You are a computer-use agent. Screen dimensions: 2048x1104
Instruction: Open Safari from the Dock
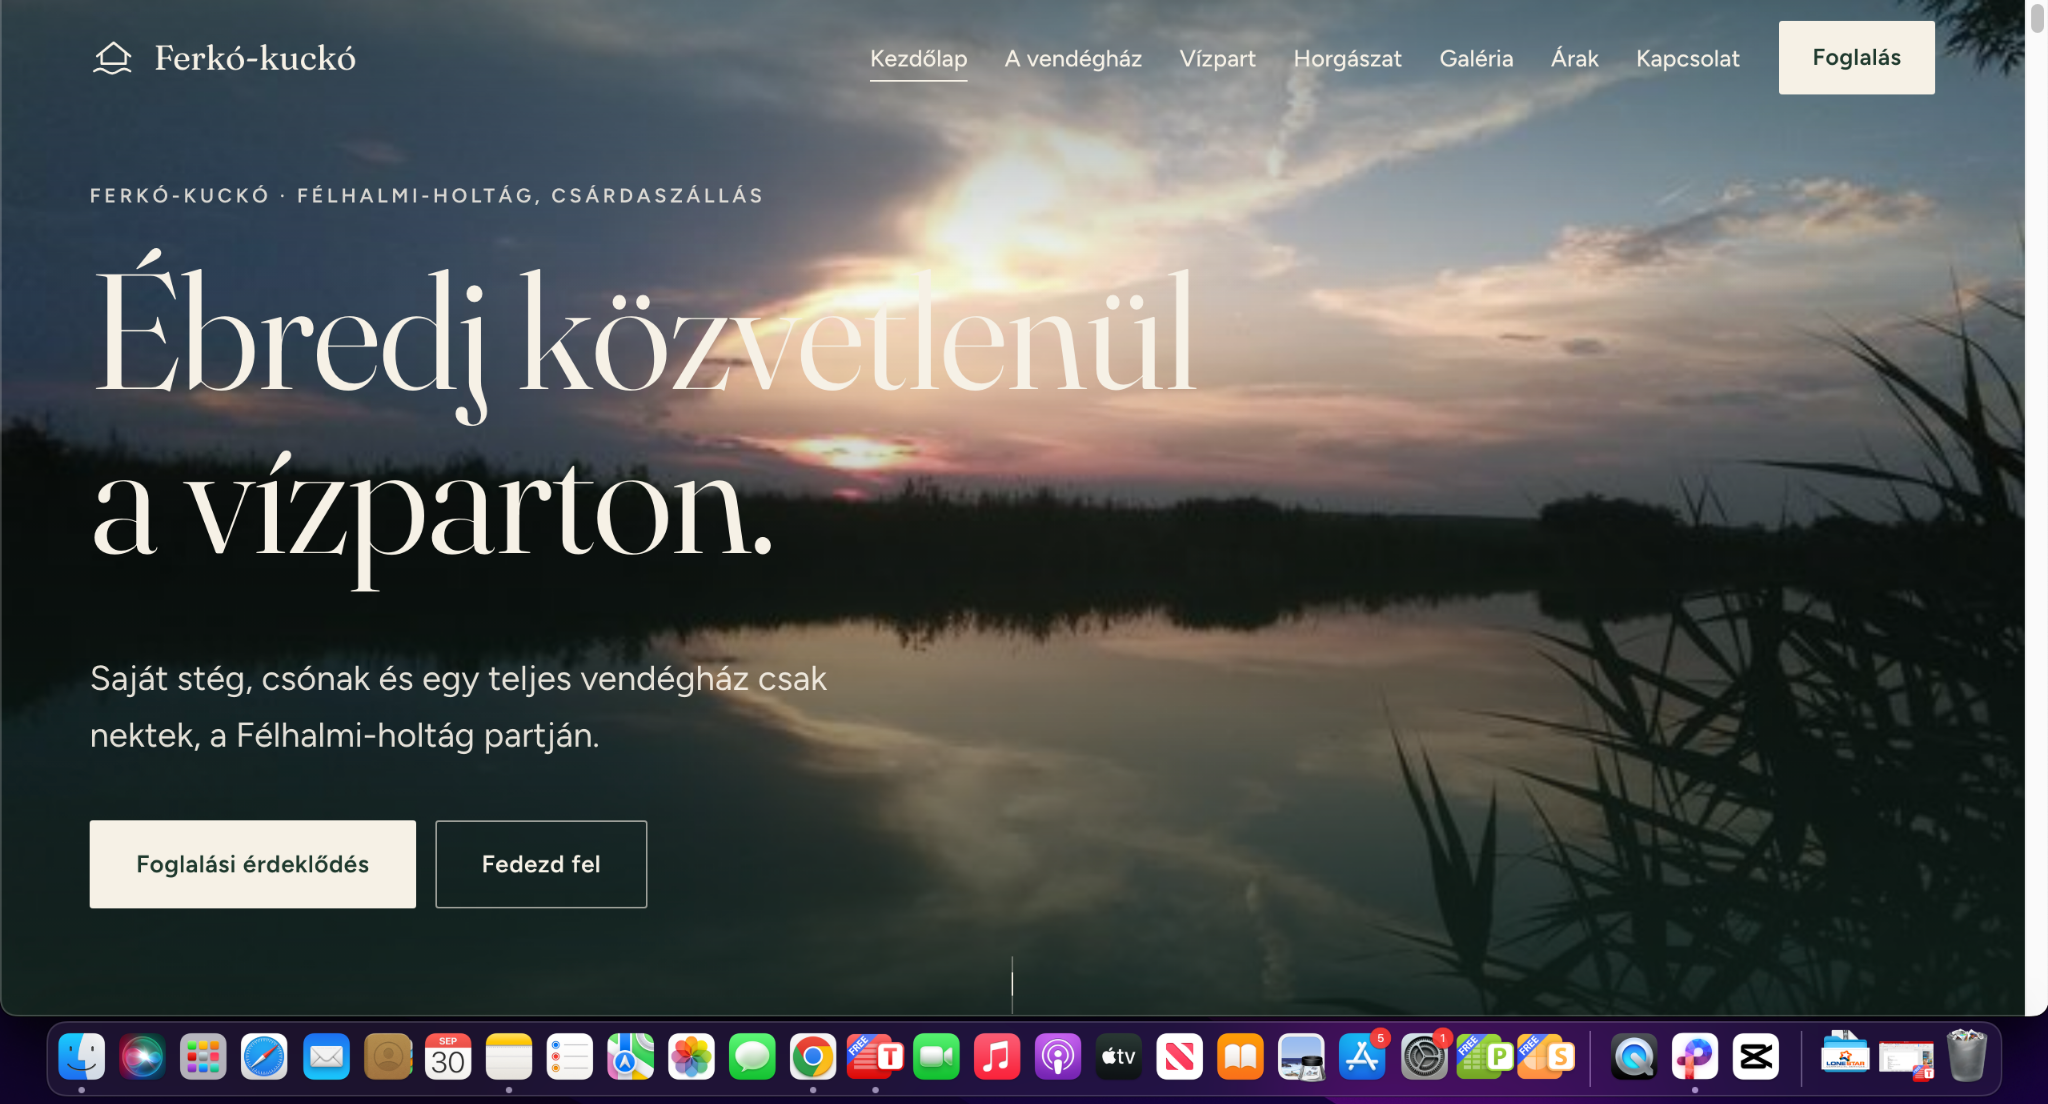(x=264, y=1057)
